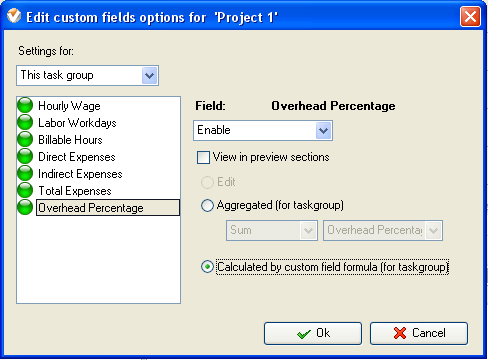Screen dimensions: 488x360
Task: Enable View in preview sections checkbox
Action: pos(203,157)
